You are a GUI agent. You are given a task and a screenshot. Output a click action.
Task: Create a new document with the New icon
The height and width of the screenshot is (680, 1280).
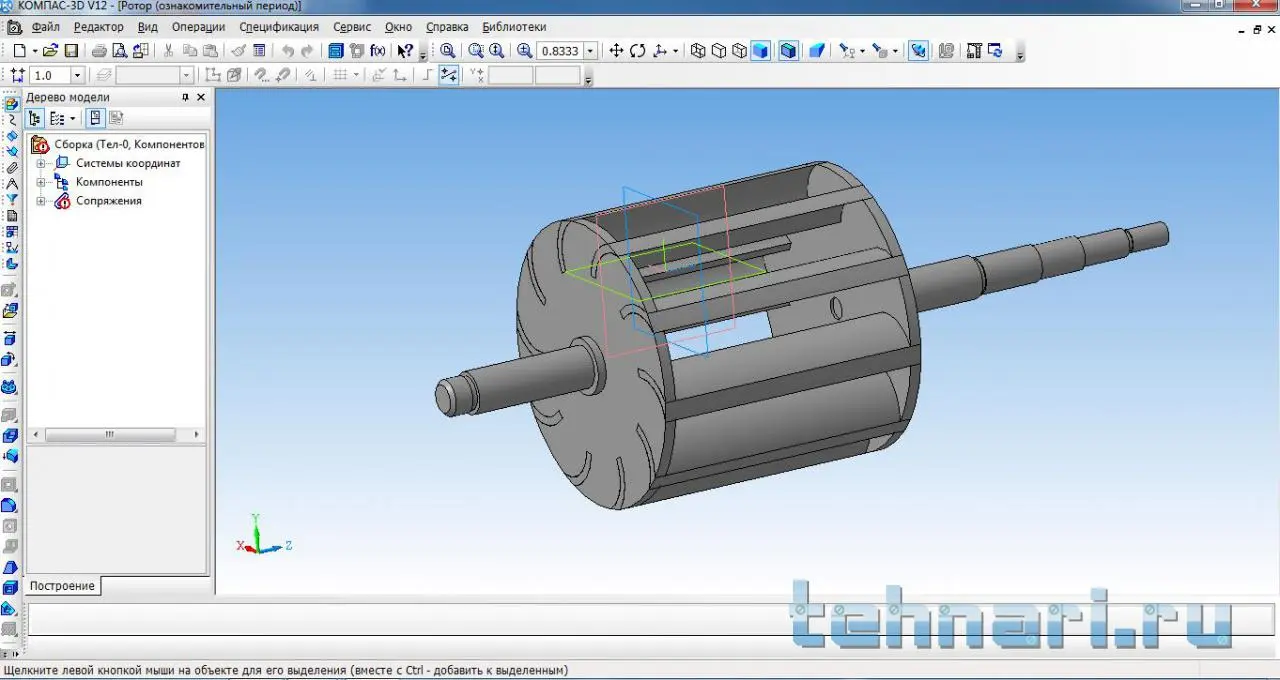pos(19,50)
